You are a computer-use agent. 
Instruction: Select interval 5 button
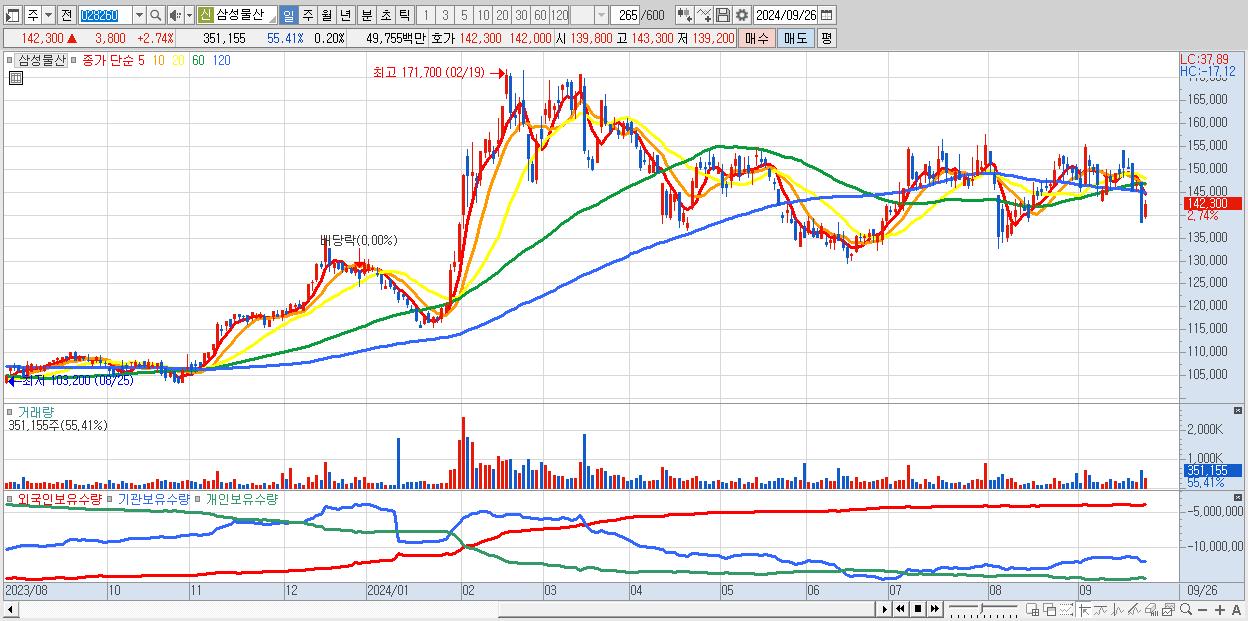(x=464, y=15)
